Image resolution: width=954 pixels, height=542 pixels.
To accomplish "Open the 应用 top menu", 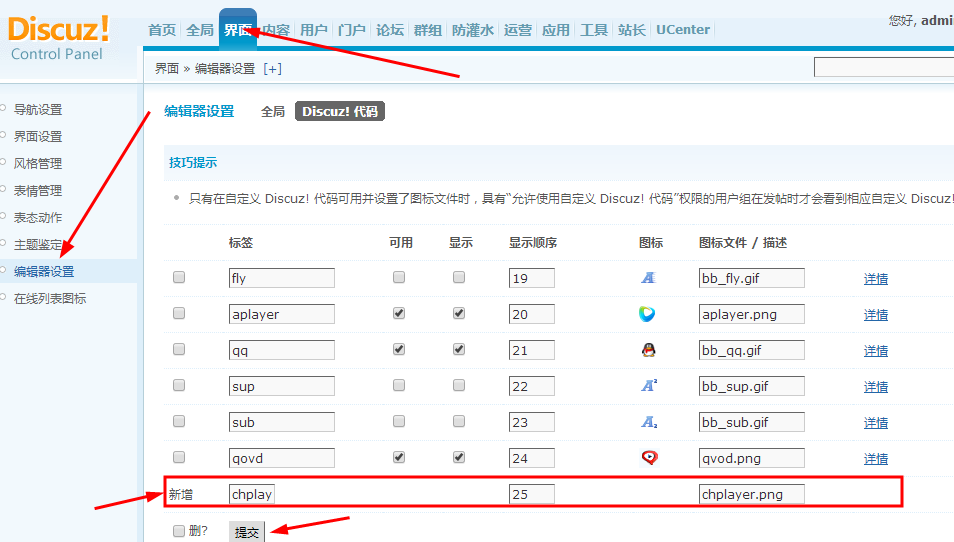I will tap(555, 30).
